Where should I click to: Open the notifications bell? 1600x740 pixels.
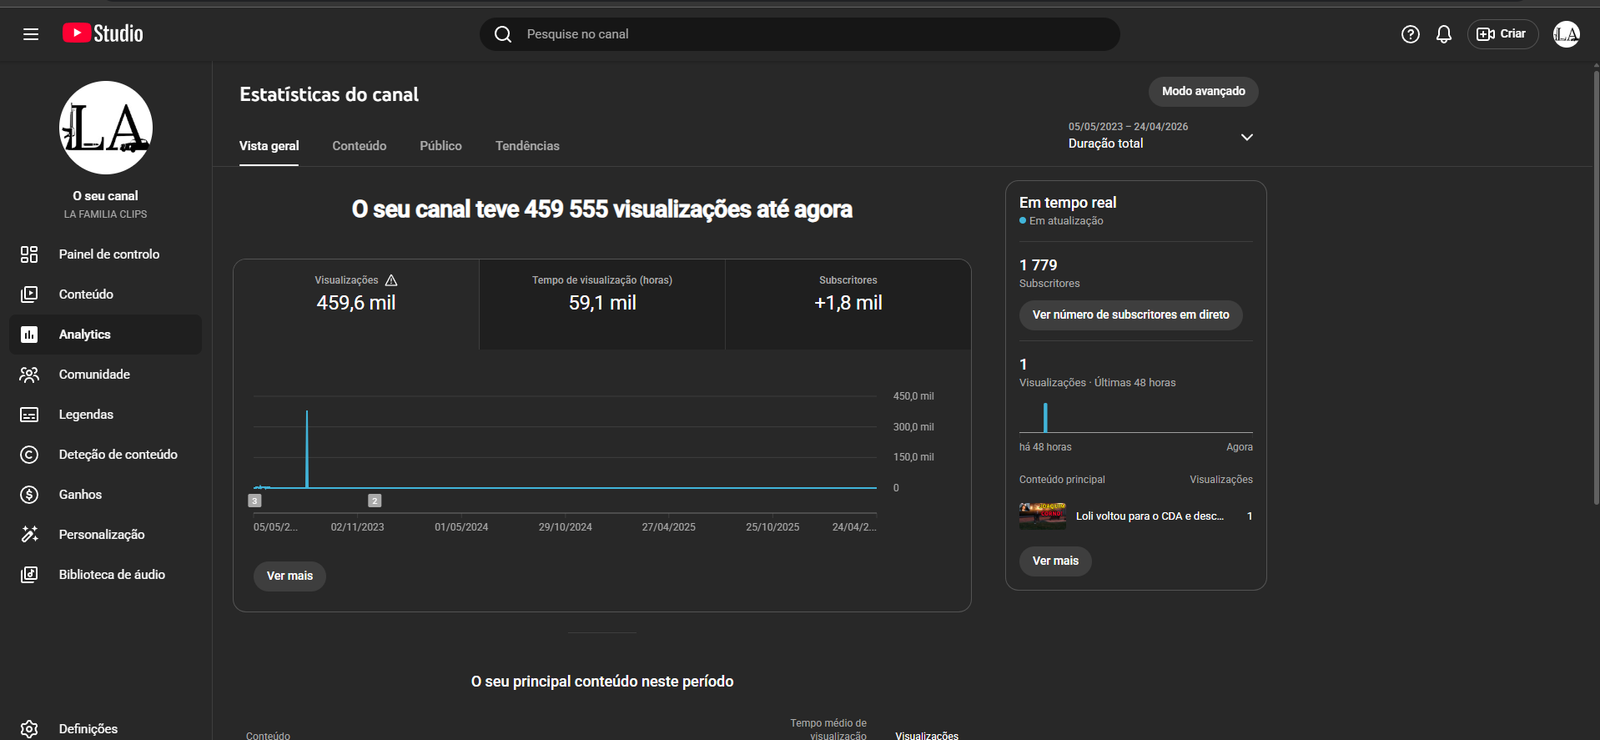point(1443,34)
